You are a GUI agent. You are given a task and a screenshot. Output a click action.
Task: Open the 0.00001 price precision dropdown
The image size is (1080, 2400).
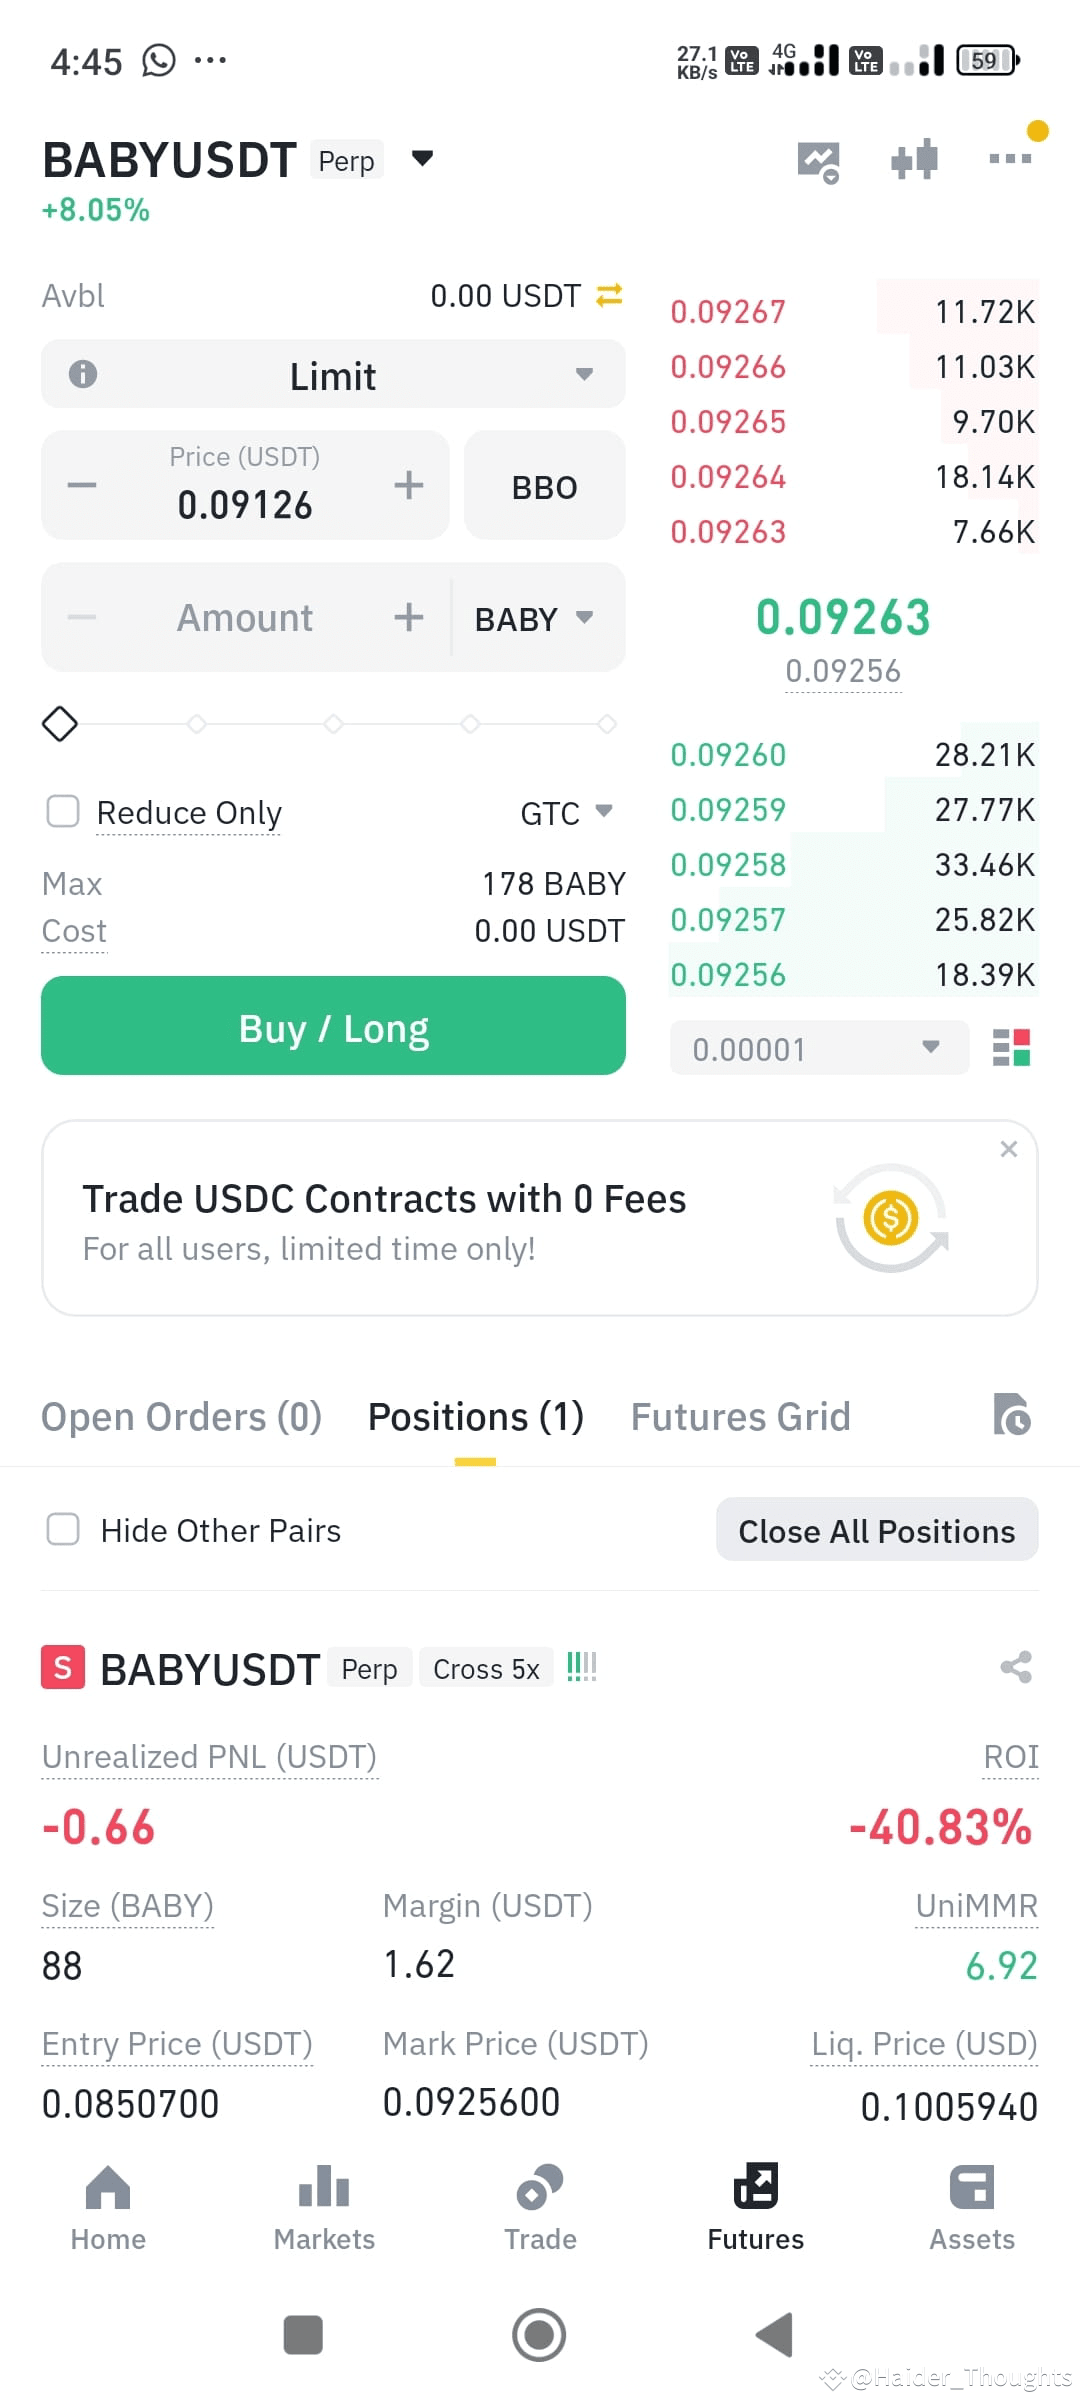(x=819, y=1048)
